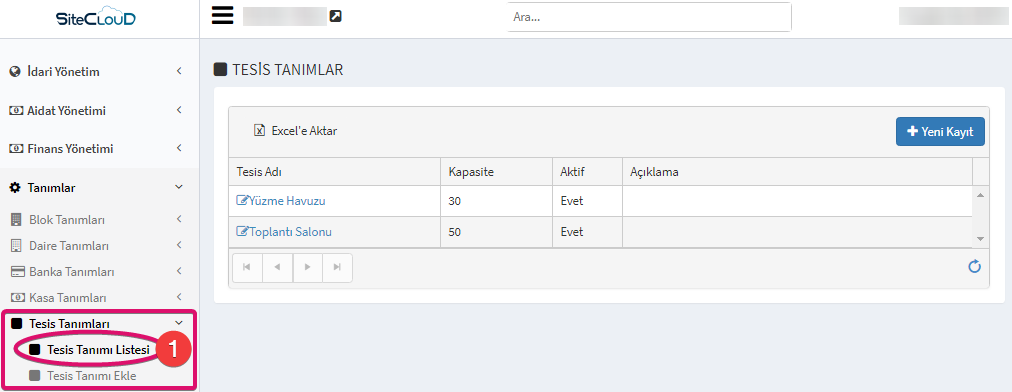Go to previous page of grid
This screenshot has width=1012, height=392.
(278, 267)
